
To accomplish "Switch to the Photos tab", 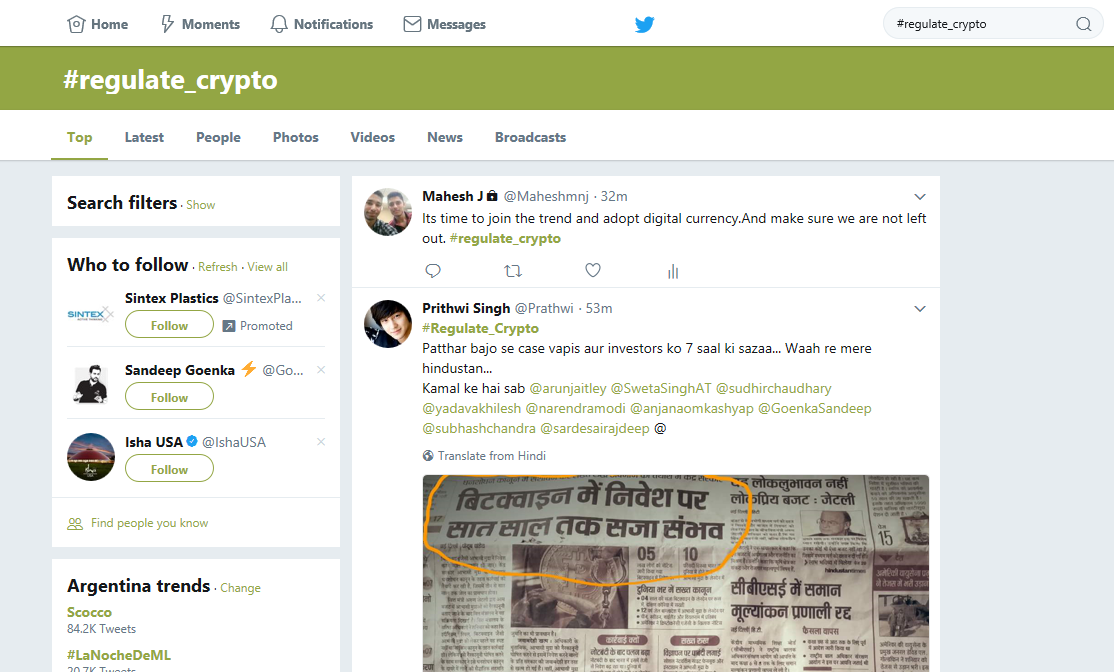I will (x=296, y=137).
